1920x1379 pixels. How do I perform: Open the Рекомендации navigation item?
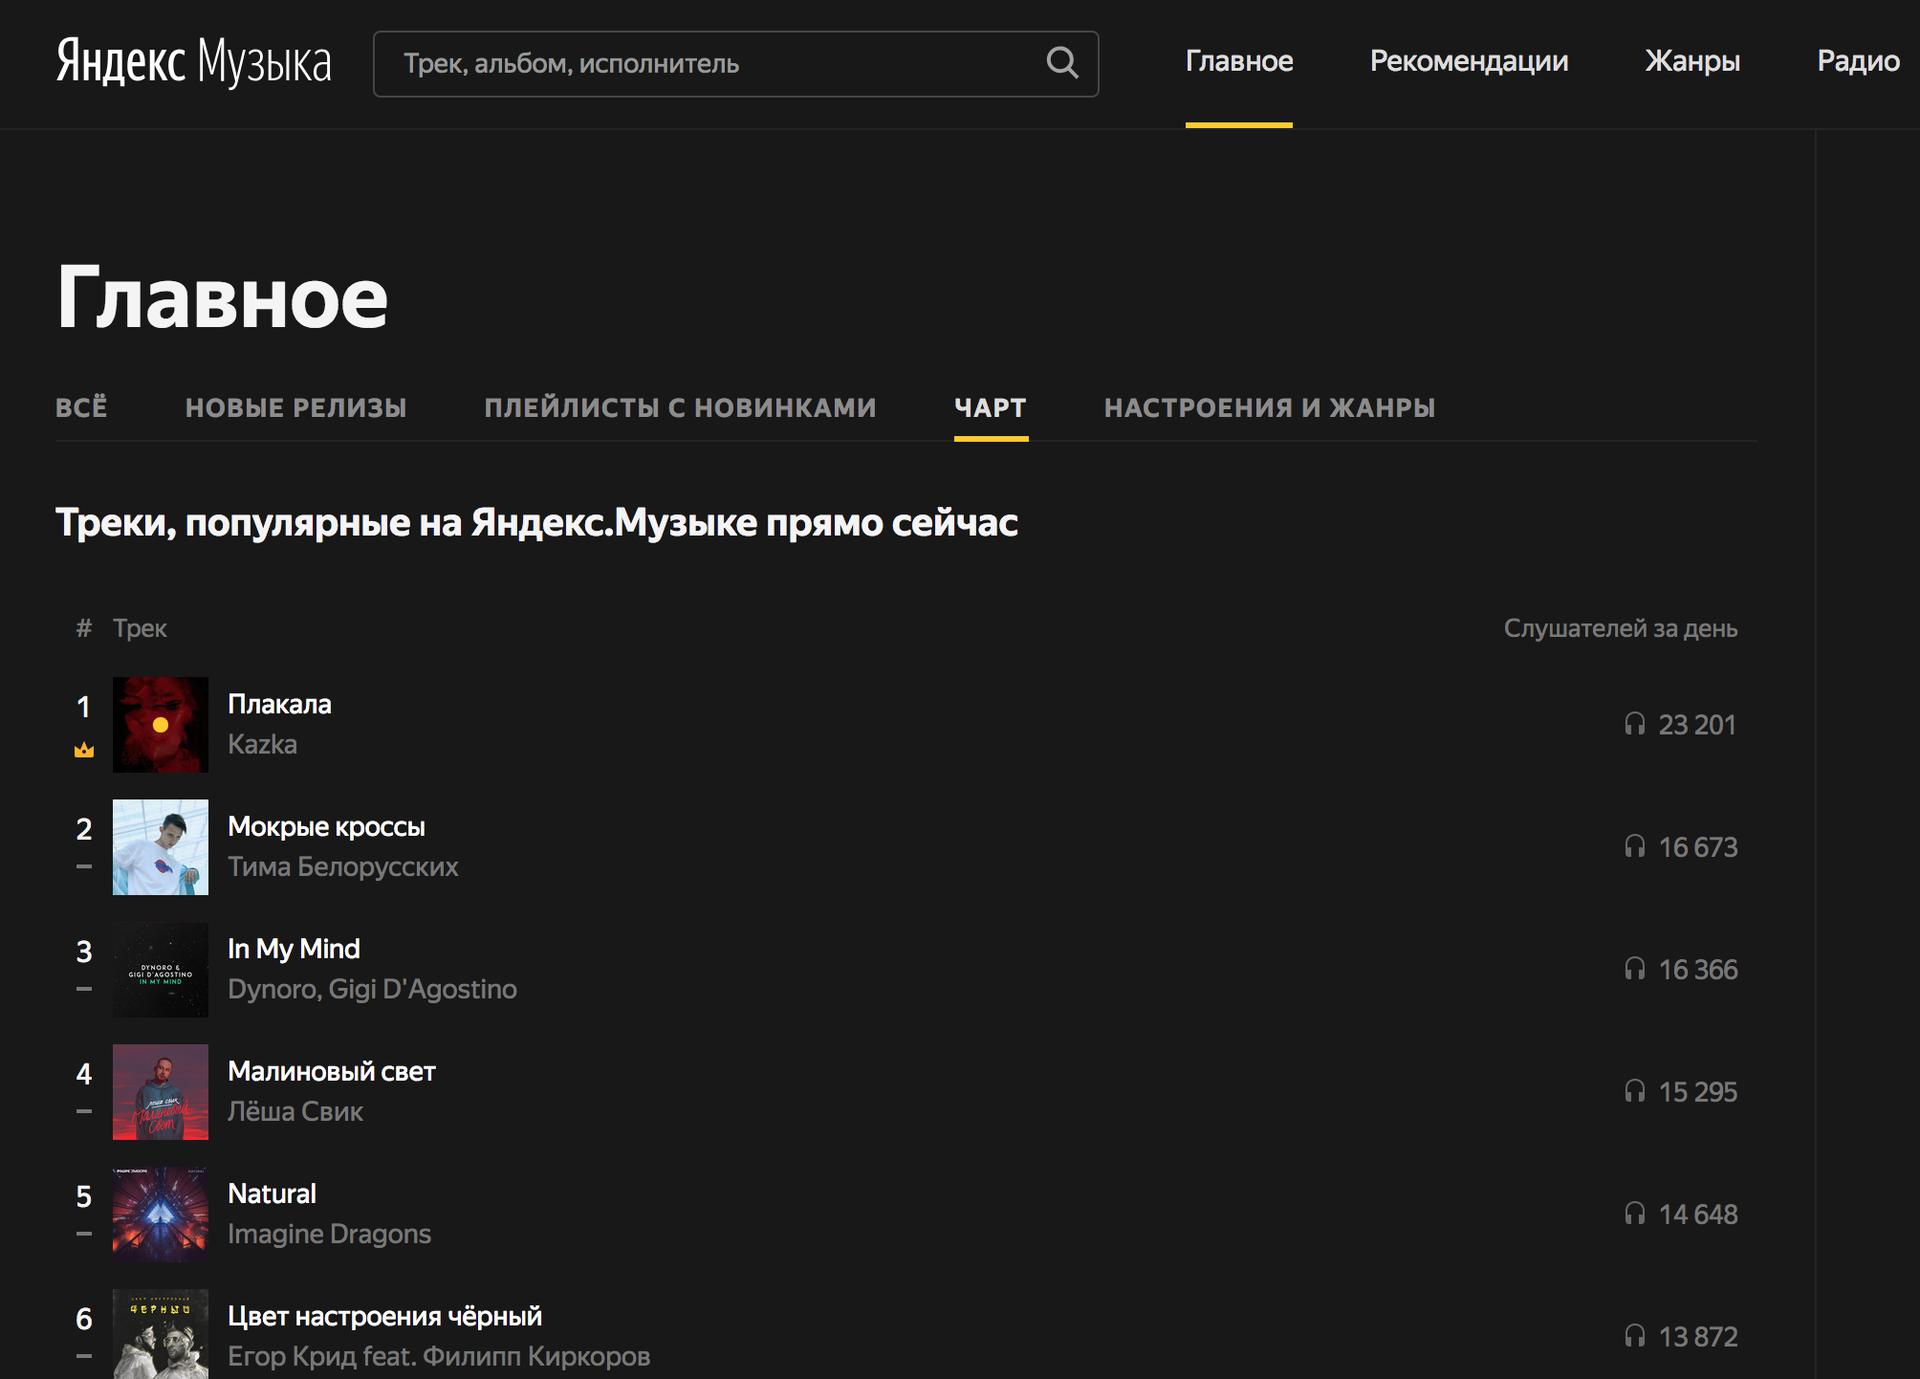pyautogui.click(x=1468, y=61)
